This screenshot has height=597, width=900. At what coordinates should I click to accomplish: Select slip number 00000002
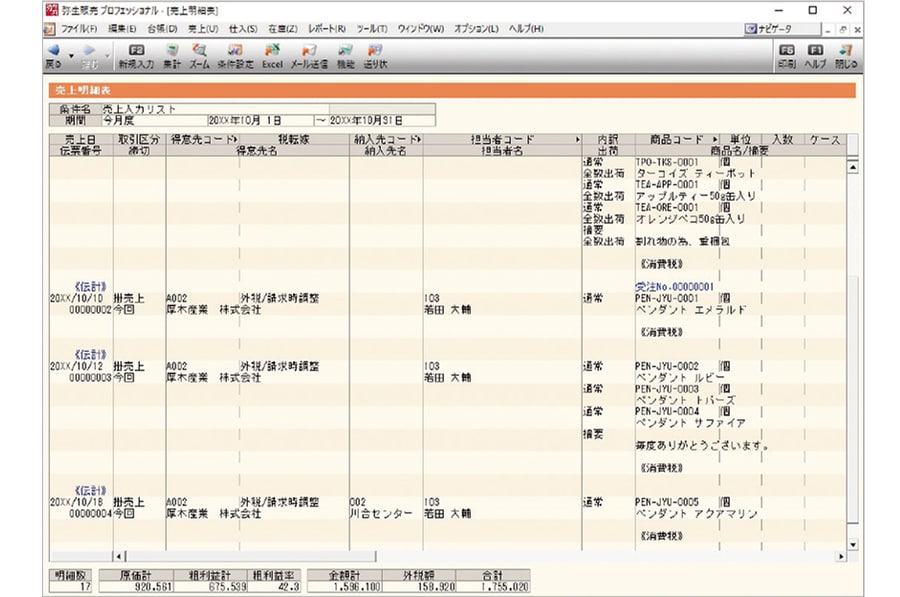pos(90,310)
